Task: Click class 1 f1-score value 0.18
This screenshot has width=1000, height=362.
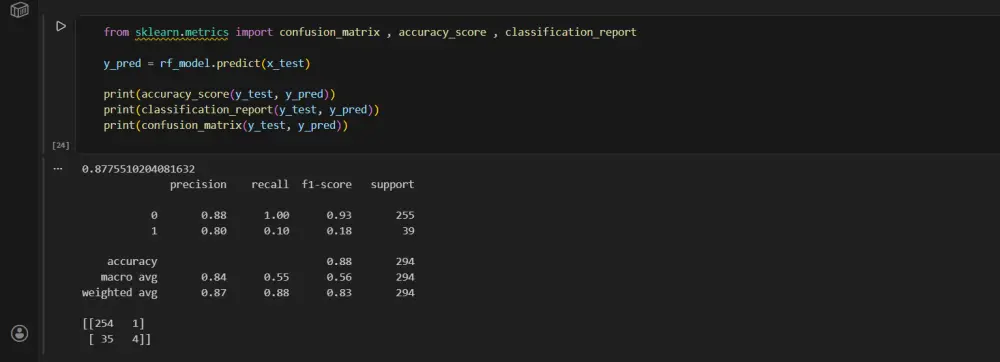Action: pos(339,231)
